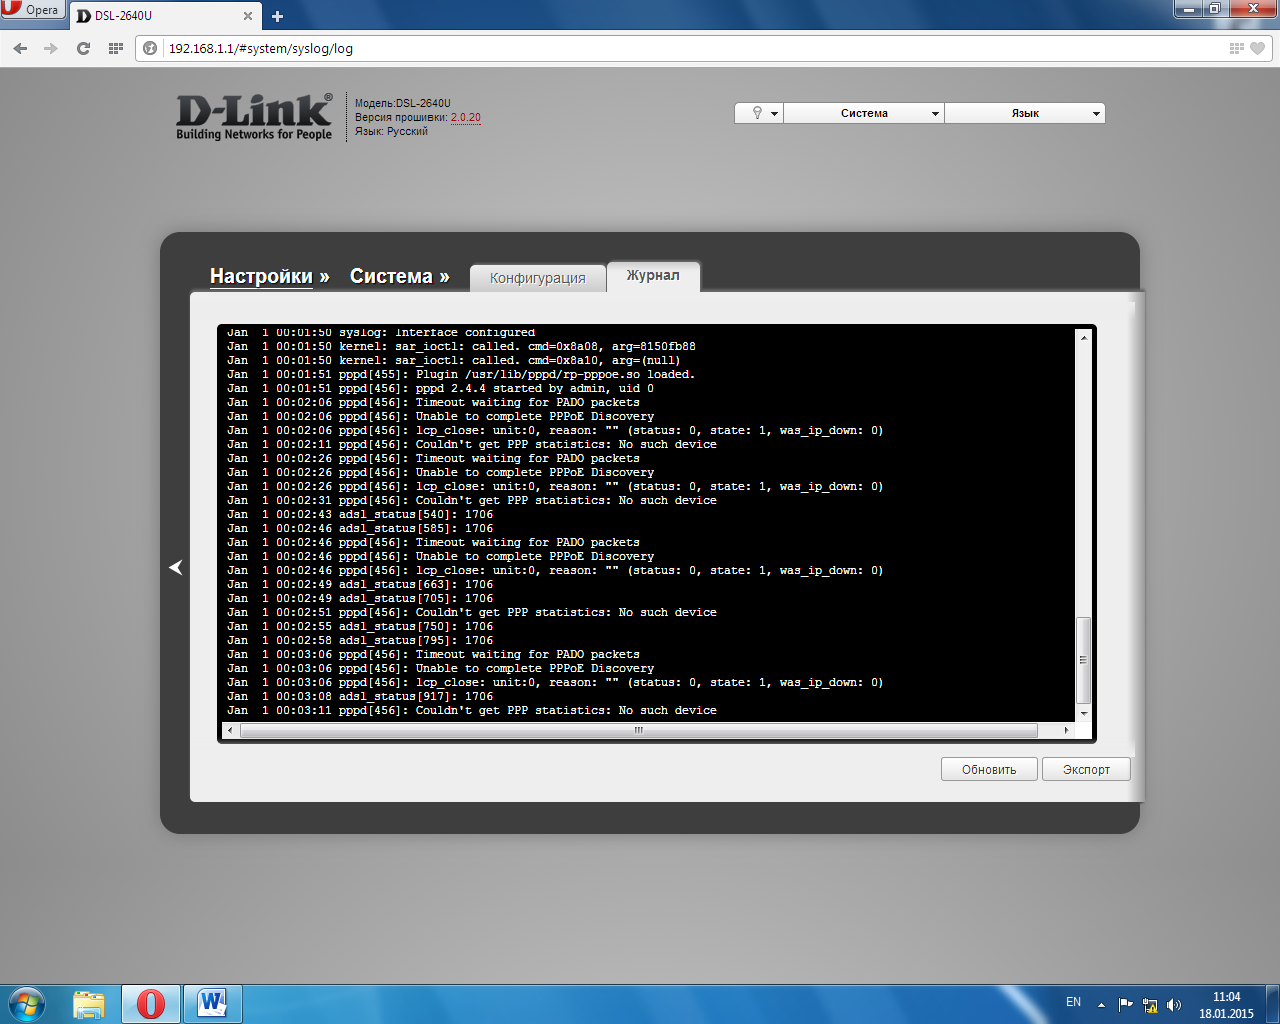Click the log horizontal scroll left arrow
The height and width of the screenshot is (1024, 1280).
coord(230,730)
